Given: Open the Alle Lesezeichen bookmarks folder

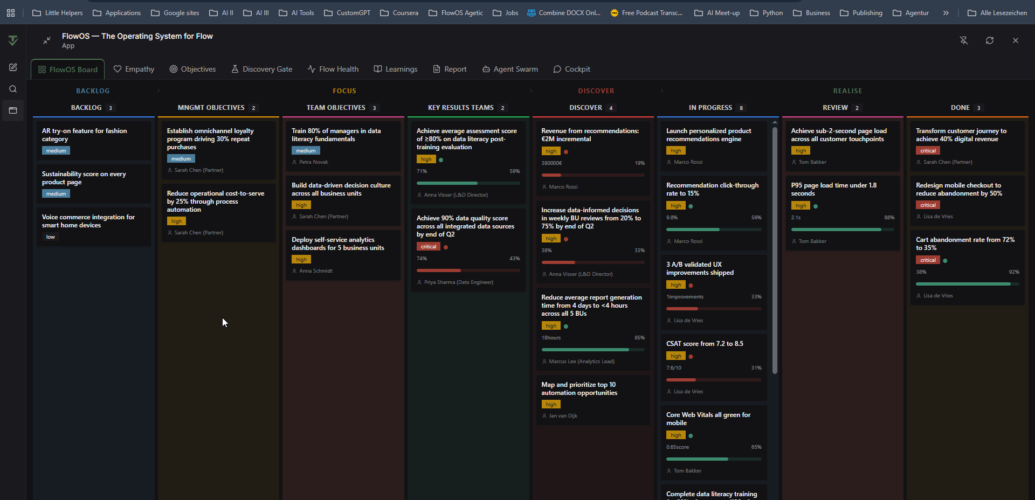Looking at the screenshot, I should coord(993,13).
